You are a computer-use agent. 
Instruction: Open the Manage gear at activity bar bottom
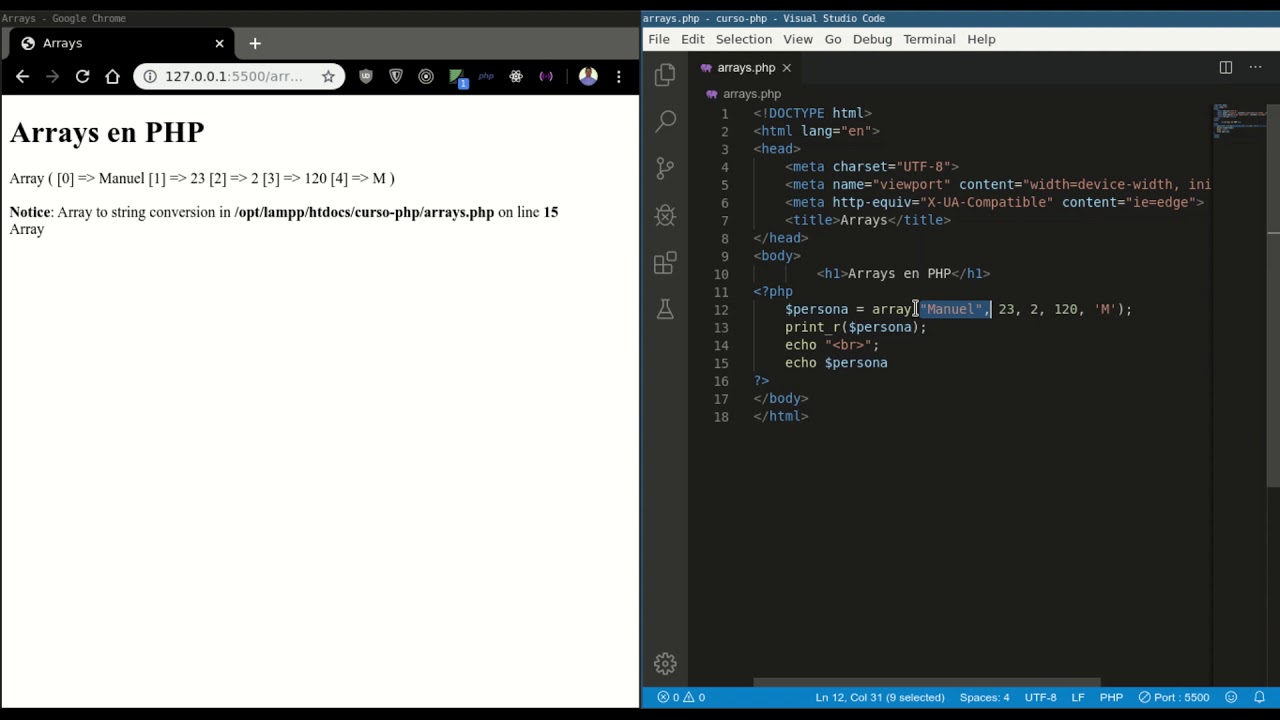click(665, 663)
